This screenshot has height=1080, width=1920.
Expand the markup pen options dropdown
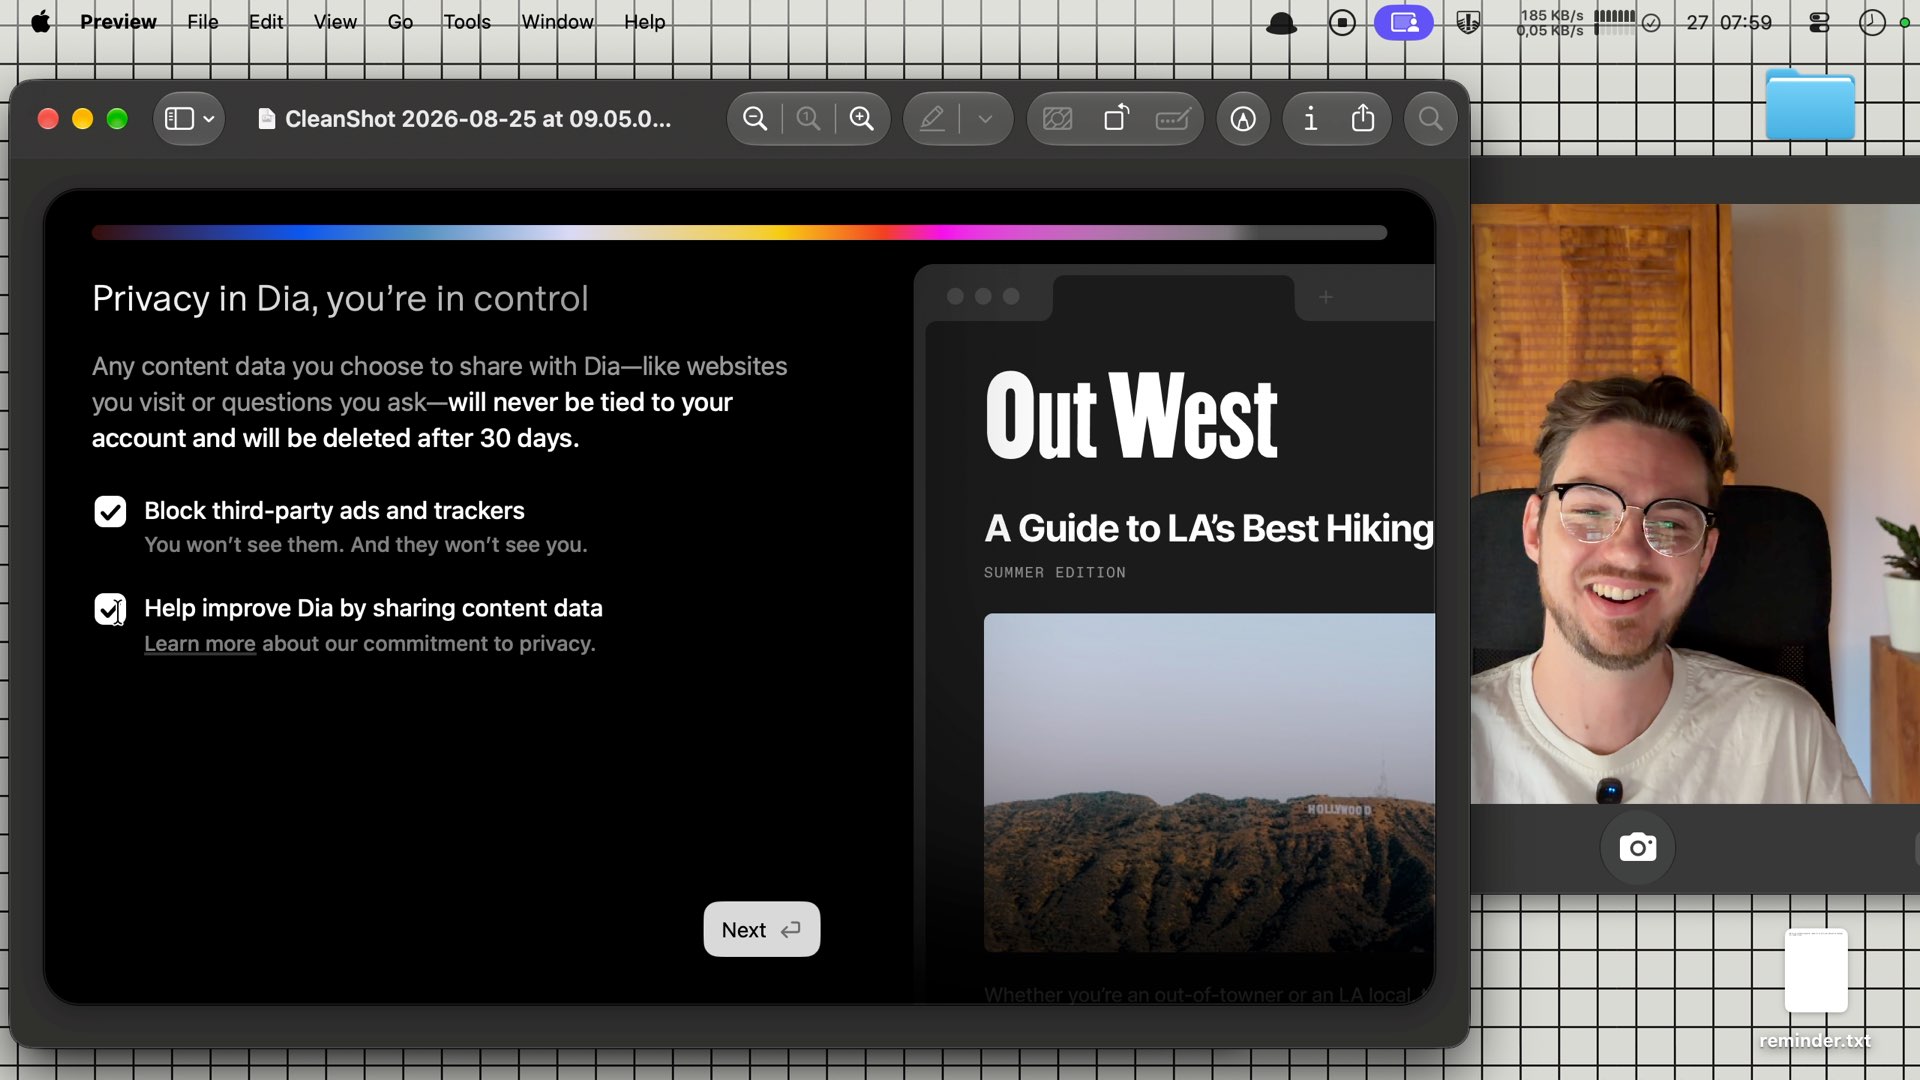click(x=985, y=119)
